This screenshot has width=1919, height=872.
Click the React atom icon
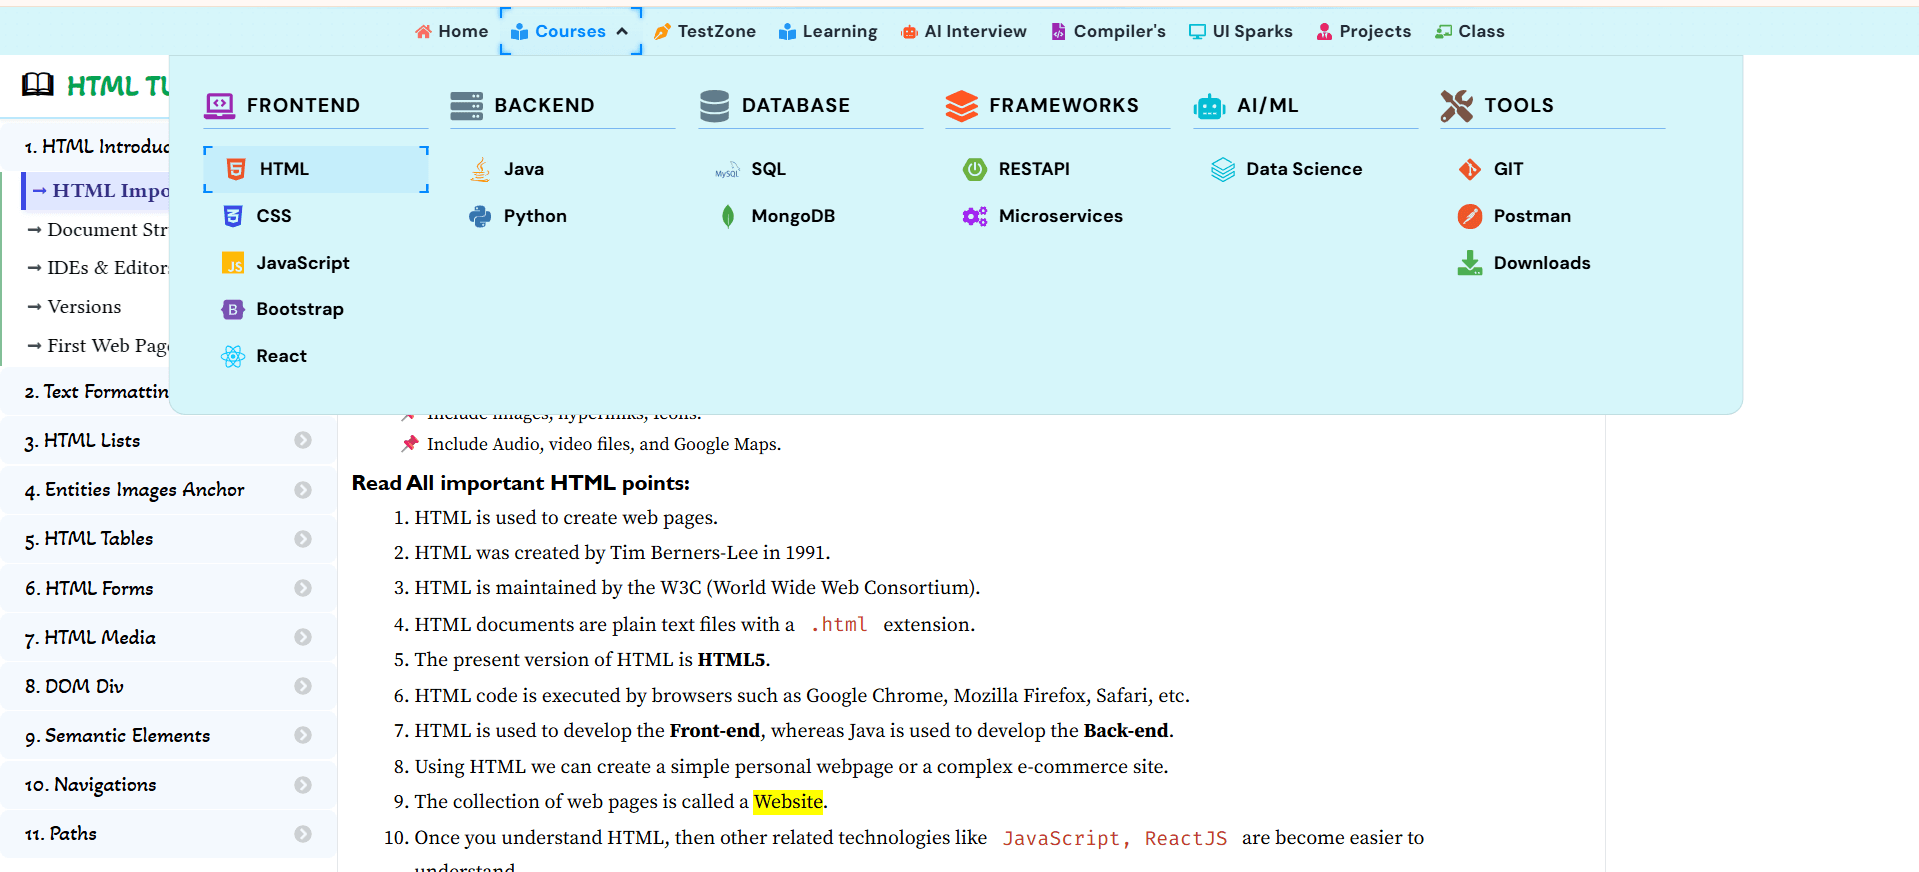(x=233, y=357)
